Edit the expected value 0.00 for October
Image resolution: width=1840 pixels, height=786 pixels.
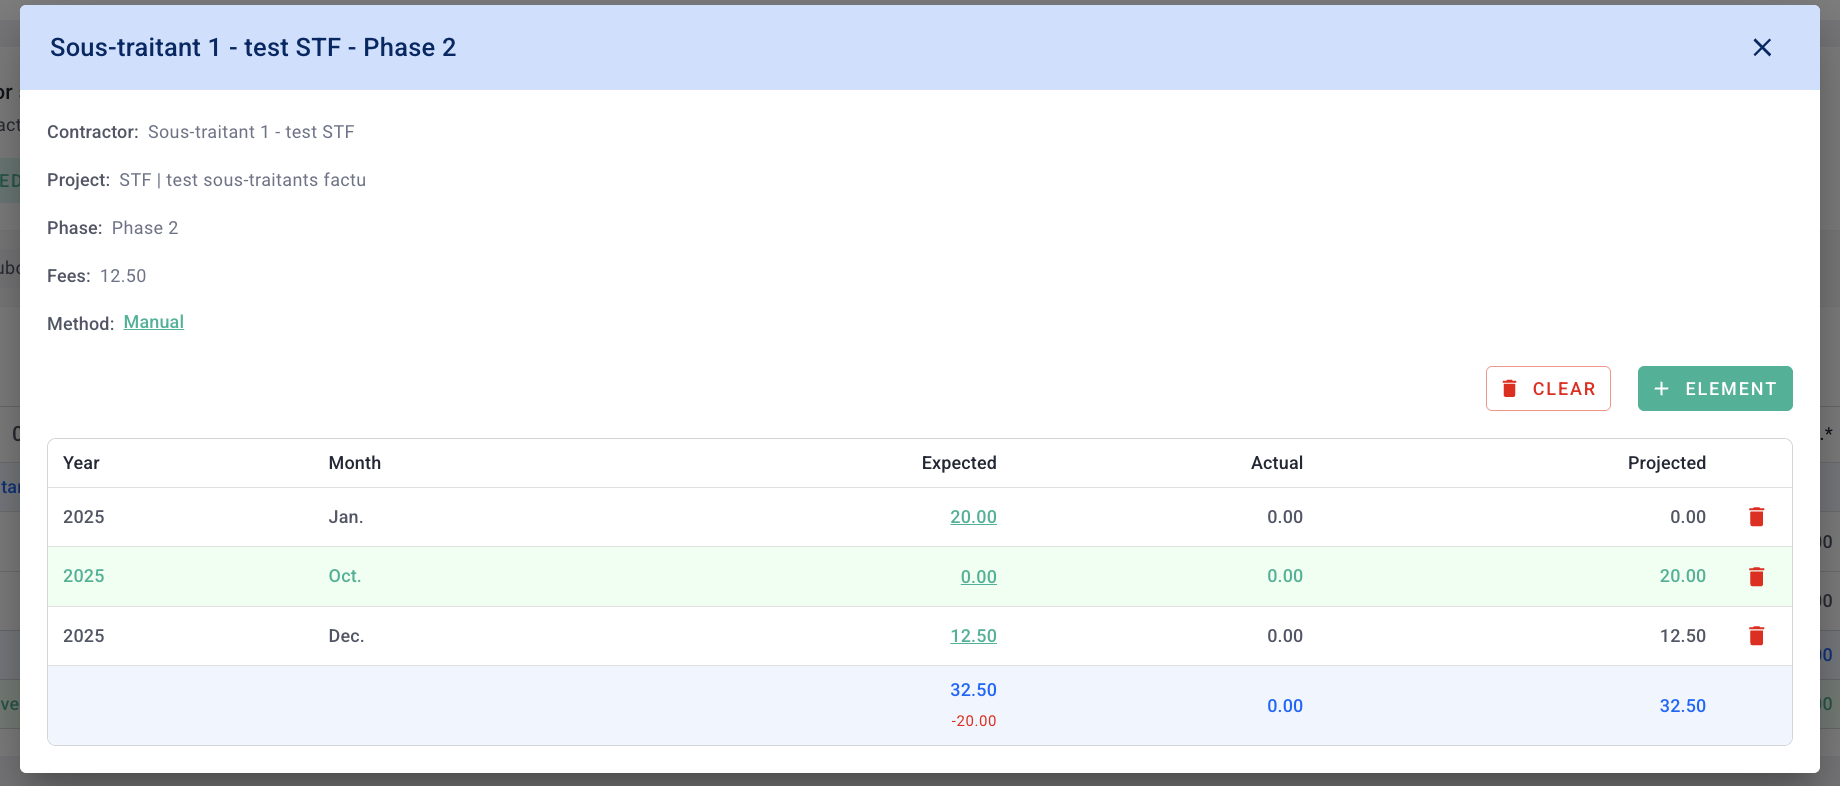pyautogui.click(x=978, y=577)
